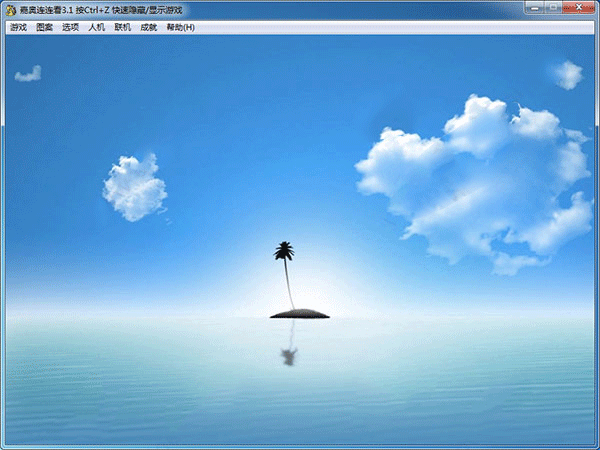Open the 选项 menu

point(70,27)
